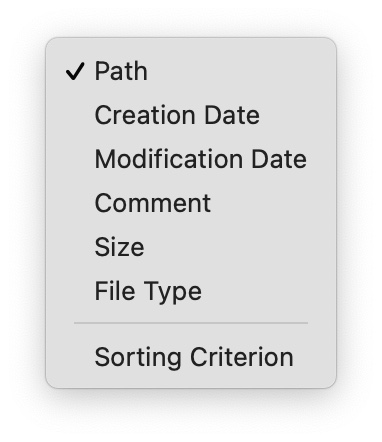Choose File Type in the menu
The height and width of the screenshot is (442, 382).
(191, 291)
